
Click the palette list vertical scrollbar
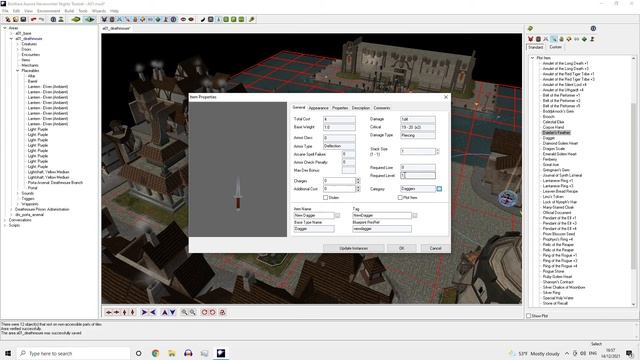point(633,180)
